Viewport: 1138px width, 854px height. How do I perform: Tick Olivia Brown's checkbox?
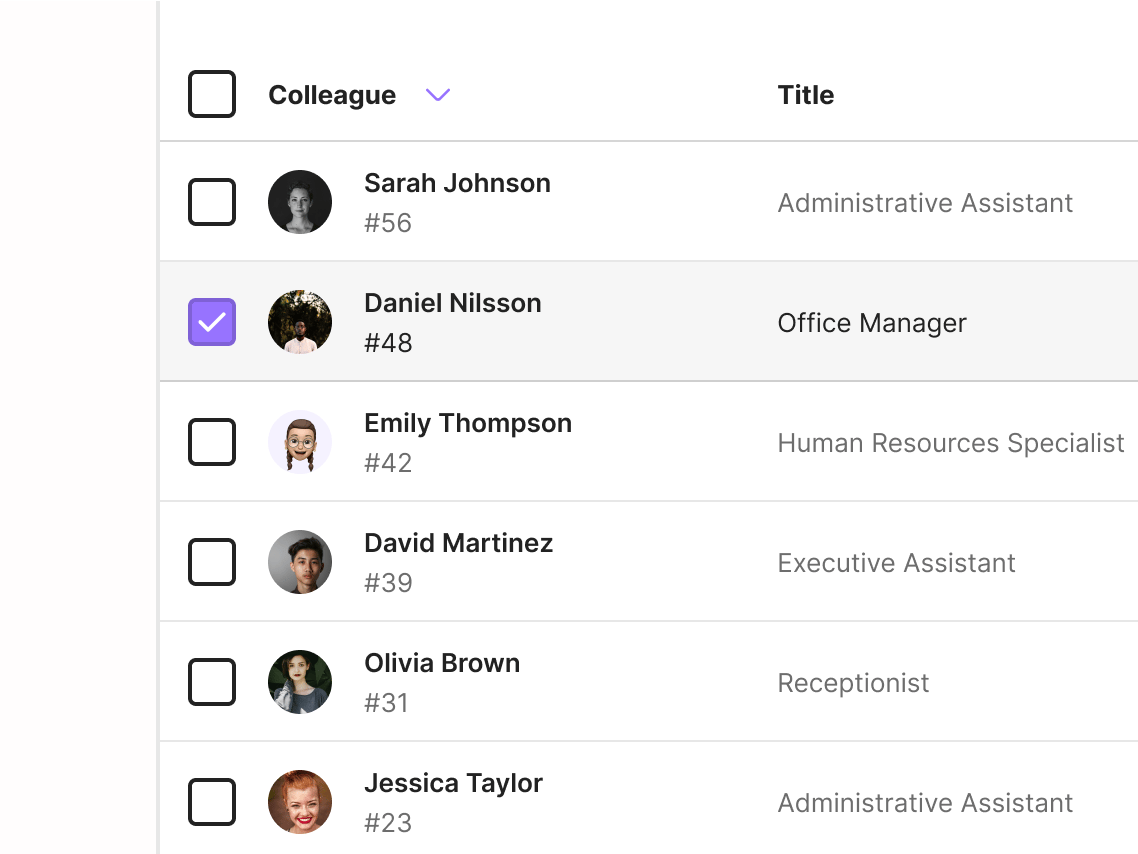click(x=211, y=681)
